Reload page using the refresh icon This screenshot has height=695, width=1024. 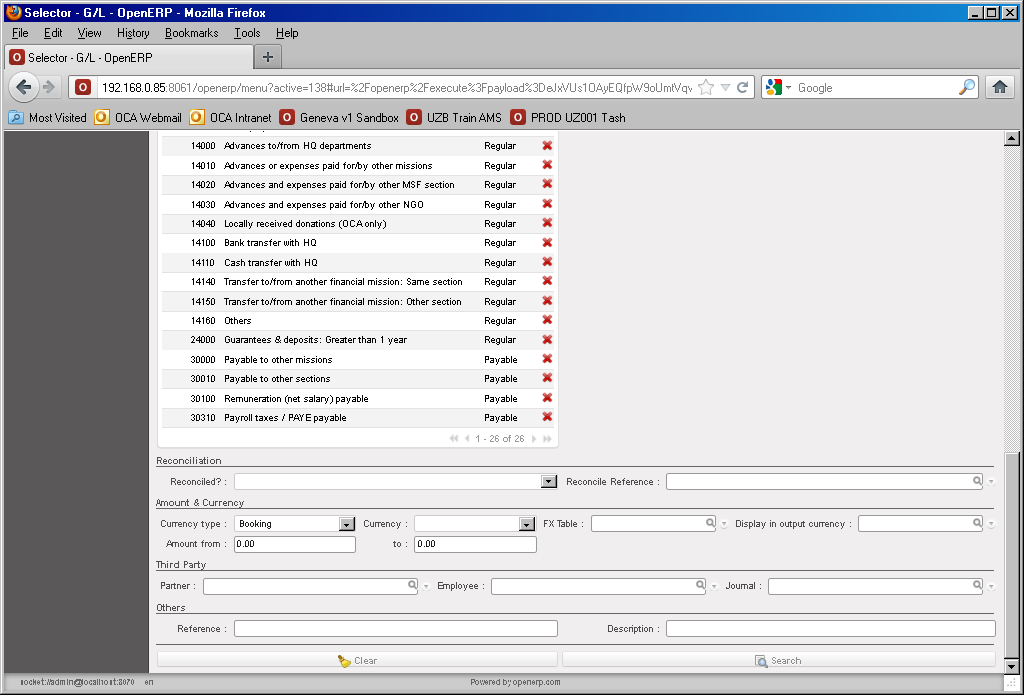coord(743,87)
